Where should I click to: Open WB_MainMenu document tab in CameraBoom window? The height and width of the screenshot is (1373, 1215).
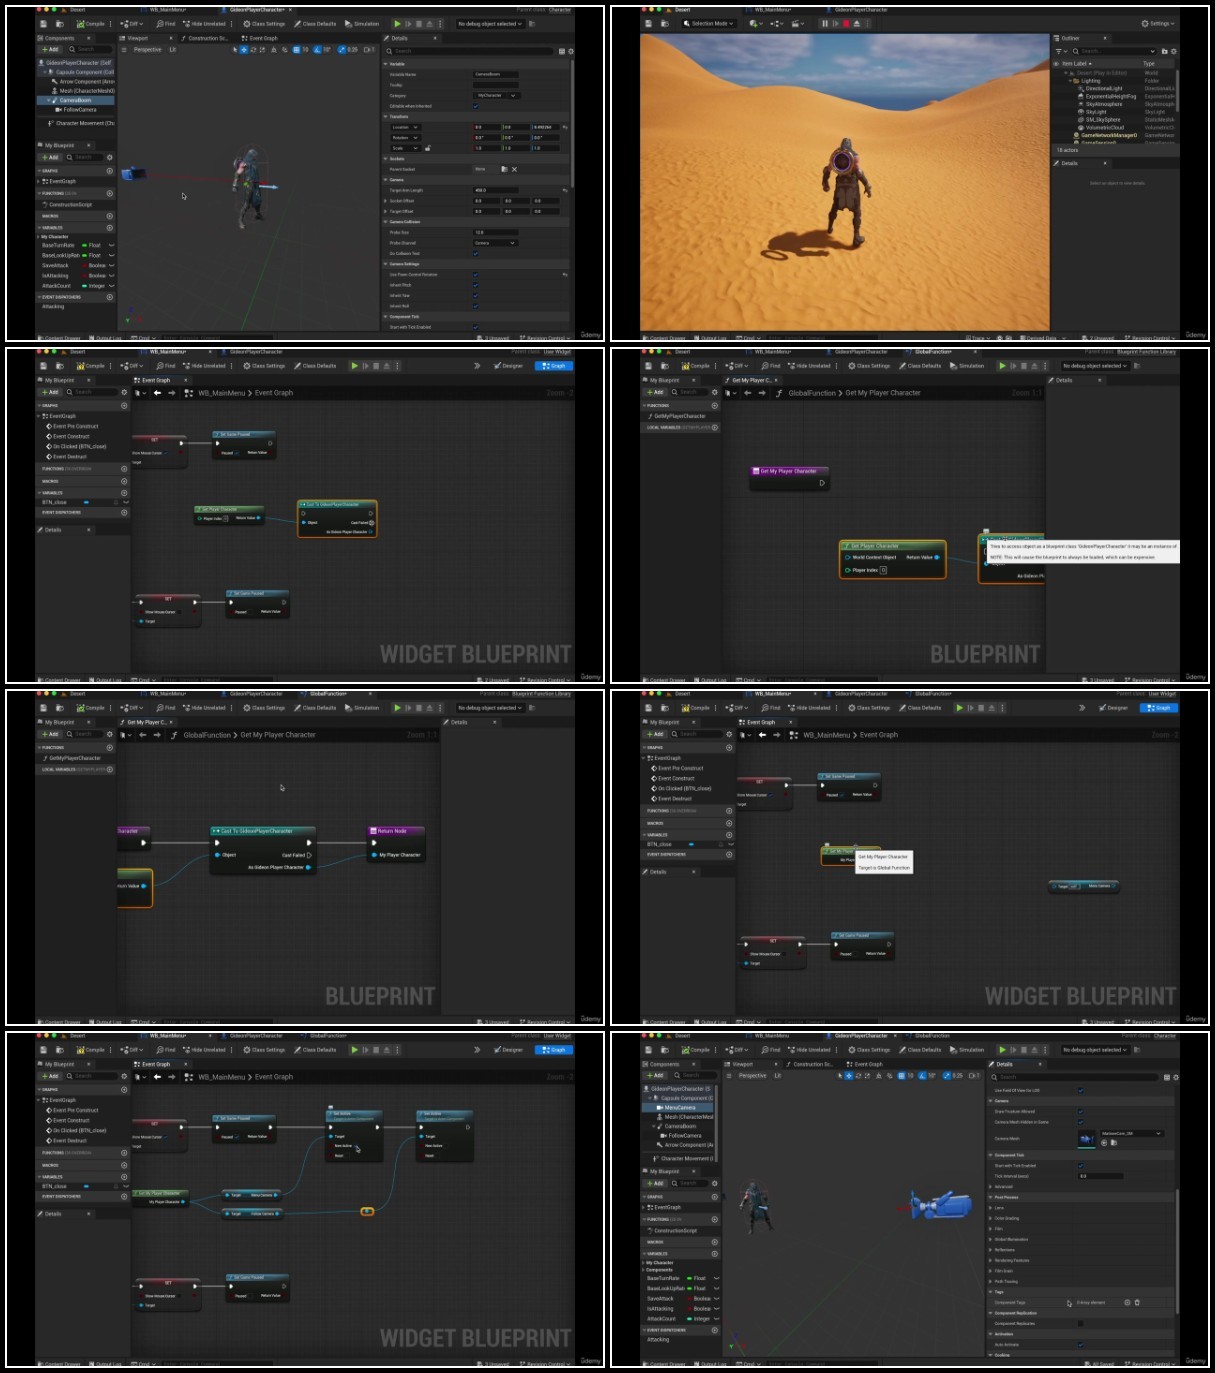click(x=166, y=10)
